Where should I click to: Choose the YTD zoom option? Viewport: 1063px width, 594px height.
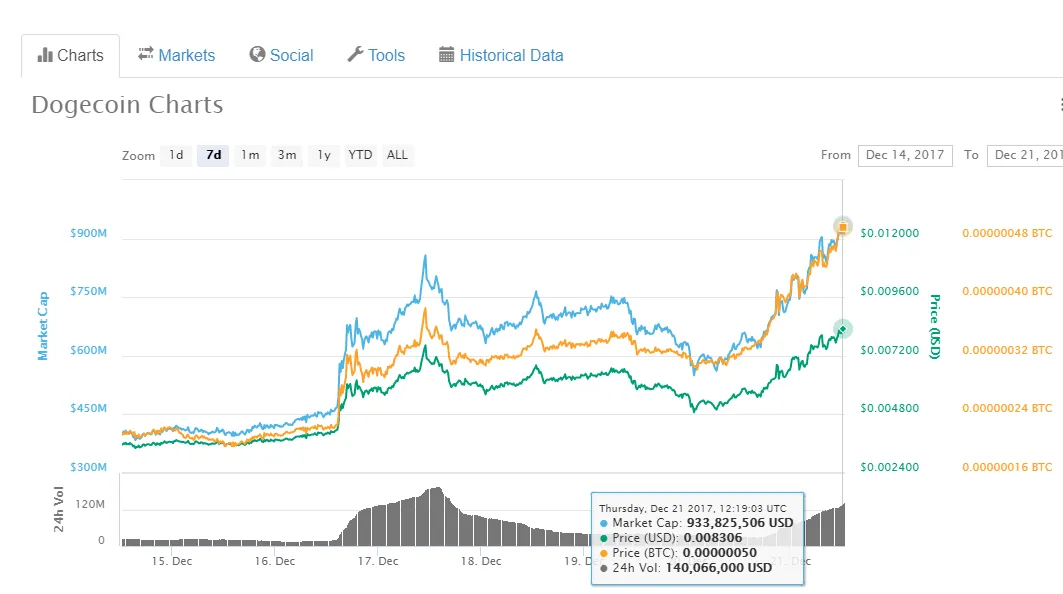tap(360, 155)
